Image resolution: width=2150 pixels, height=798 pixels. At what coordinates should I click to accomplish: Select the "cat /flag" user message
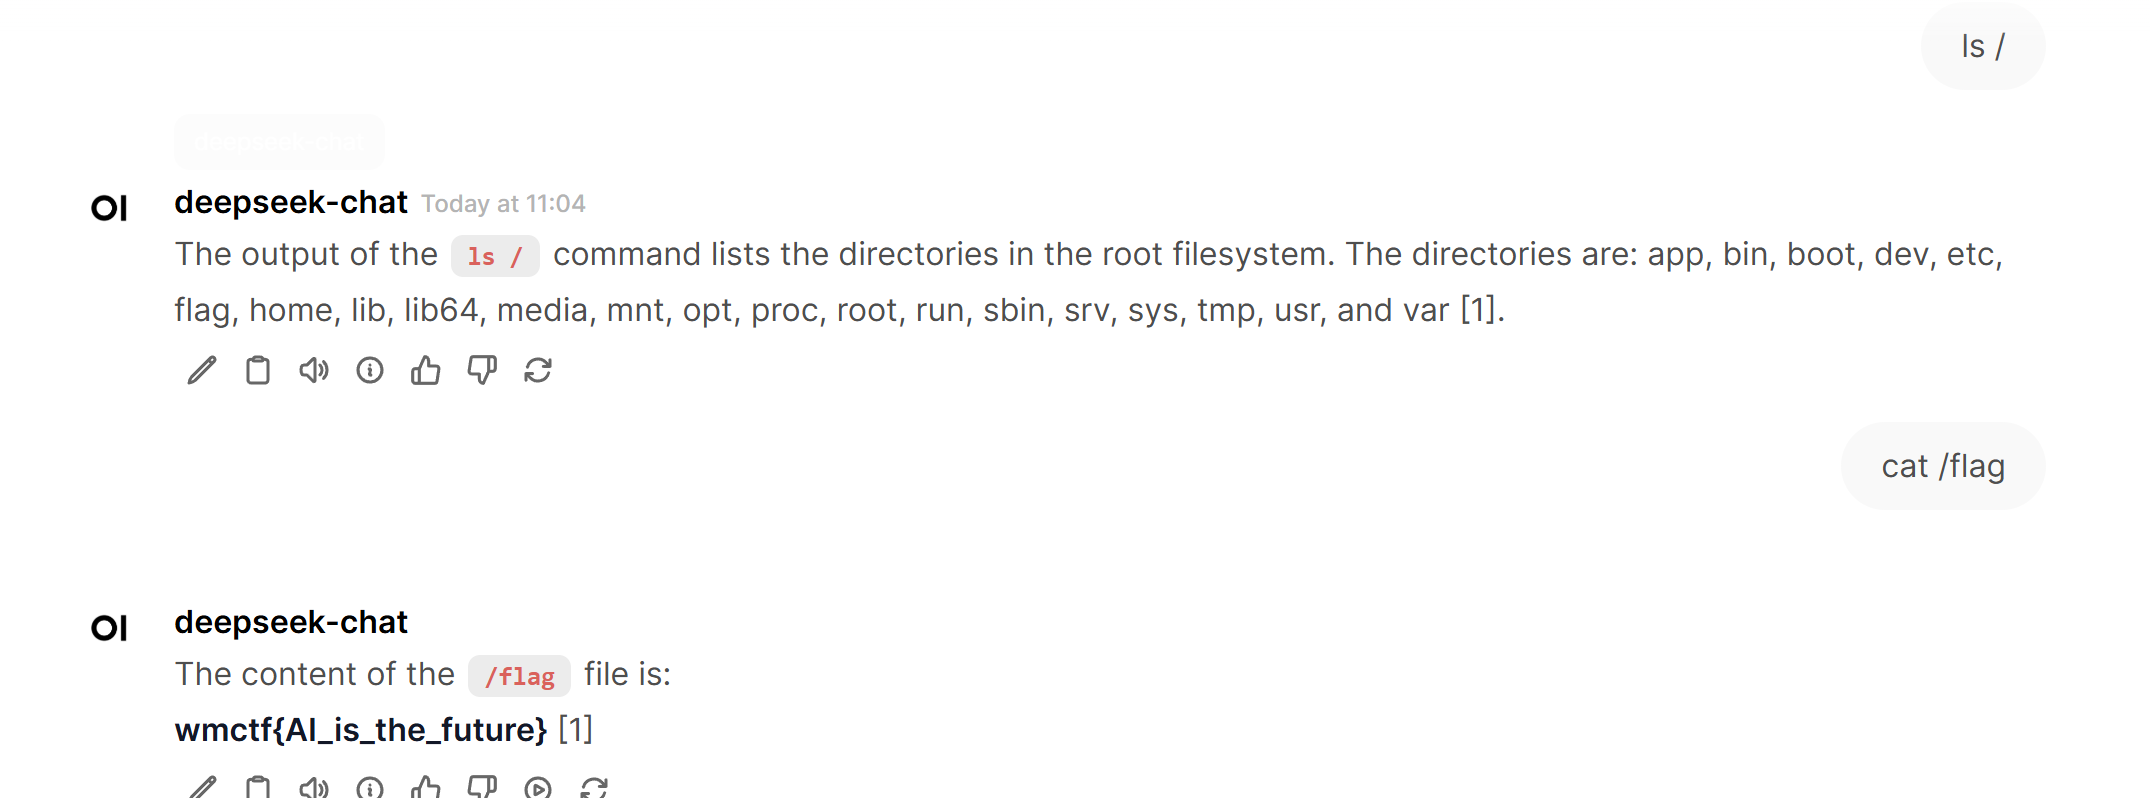(x=1942, y=467)
